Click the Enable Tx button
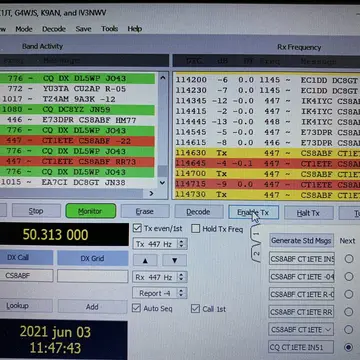Image resolution: width=360 pixels, height=360 pixels. [253, 212]
